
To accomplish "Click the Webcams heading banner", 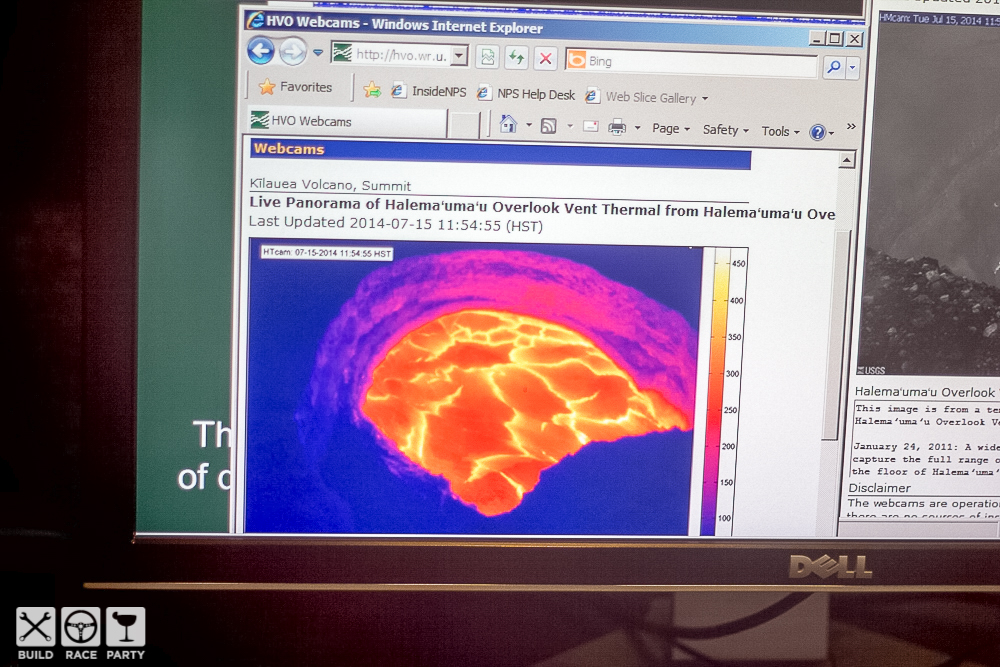I will point(500,154).
